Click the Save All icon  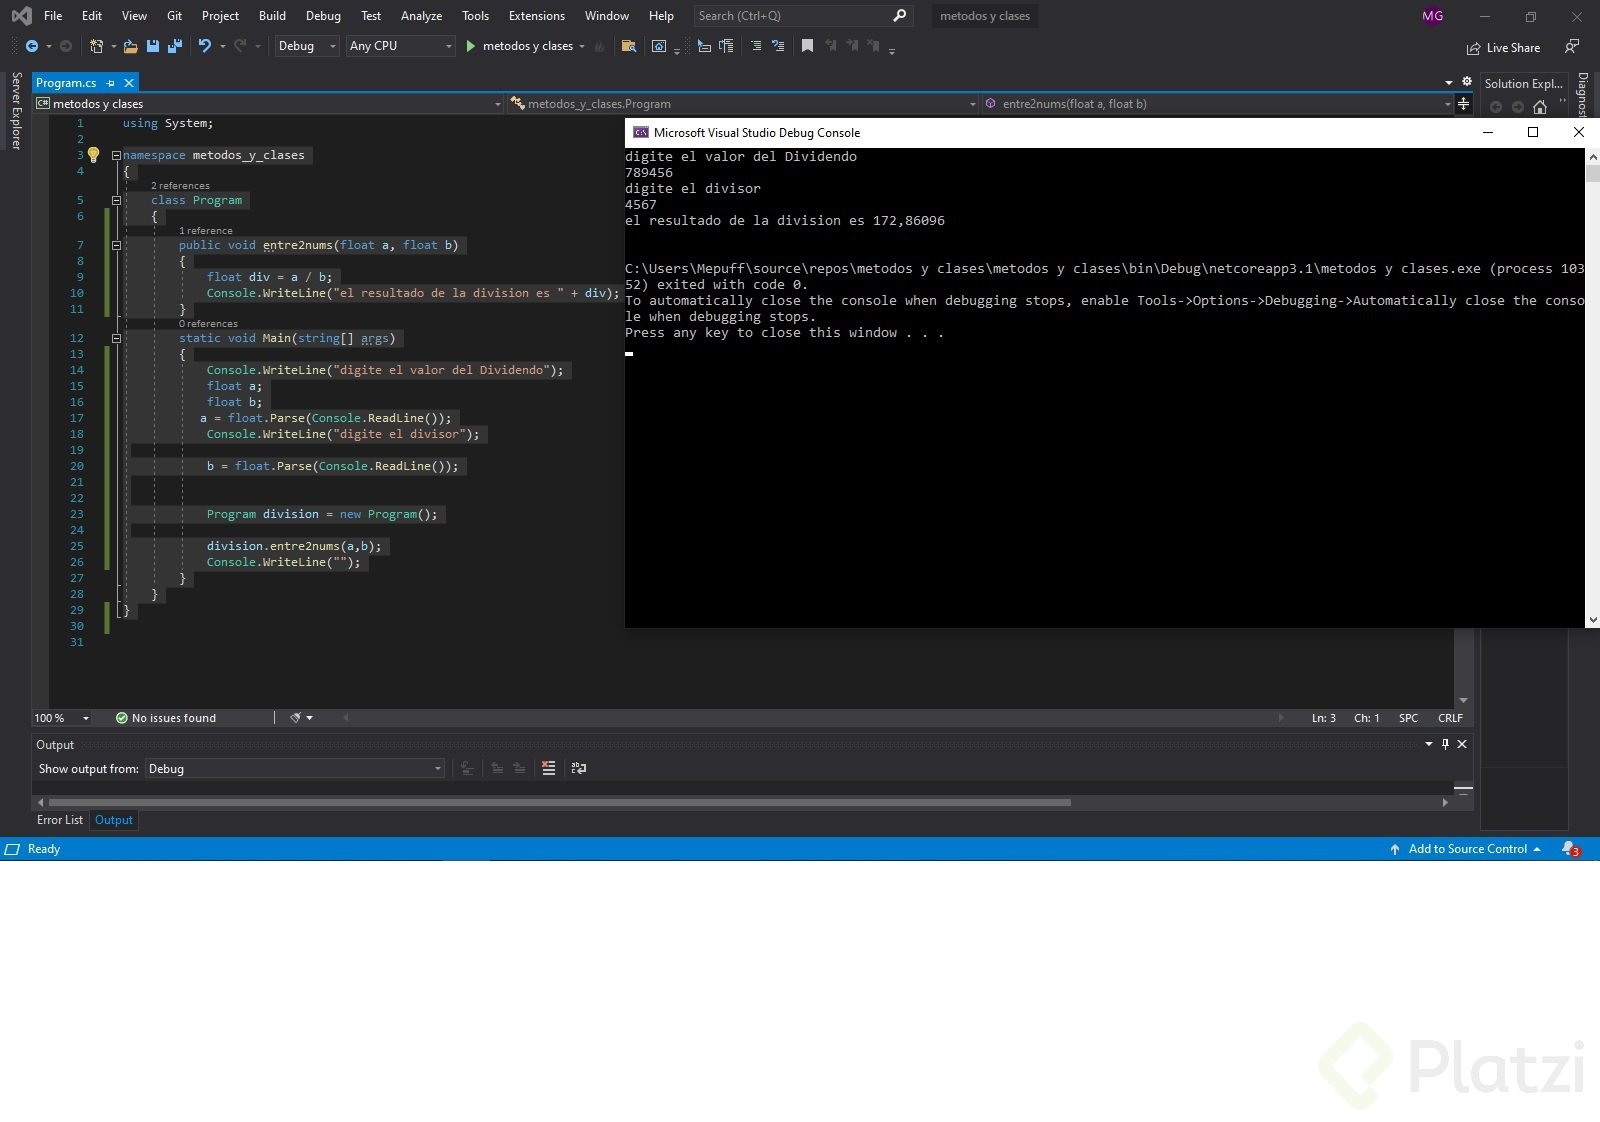175,46
